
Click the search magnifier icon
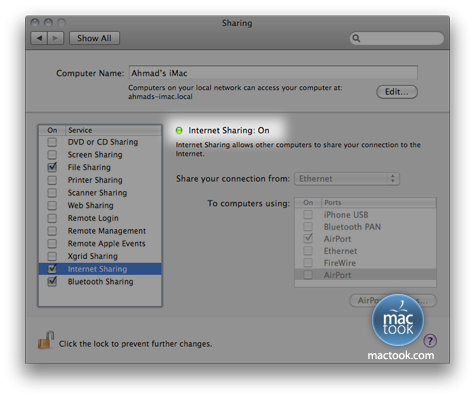(356, 38)
